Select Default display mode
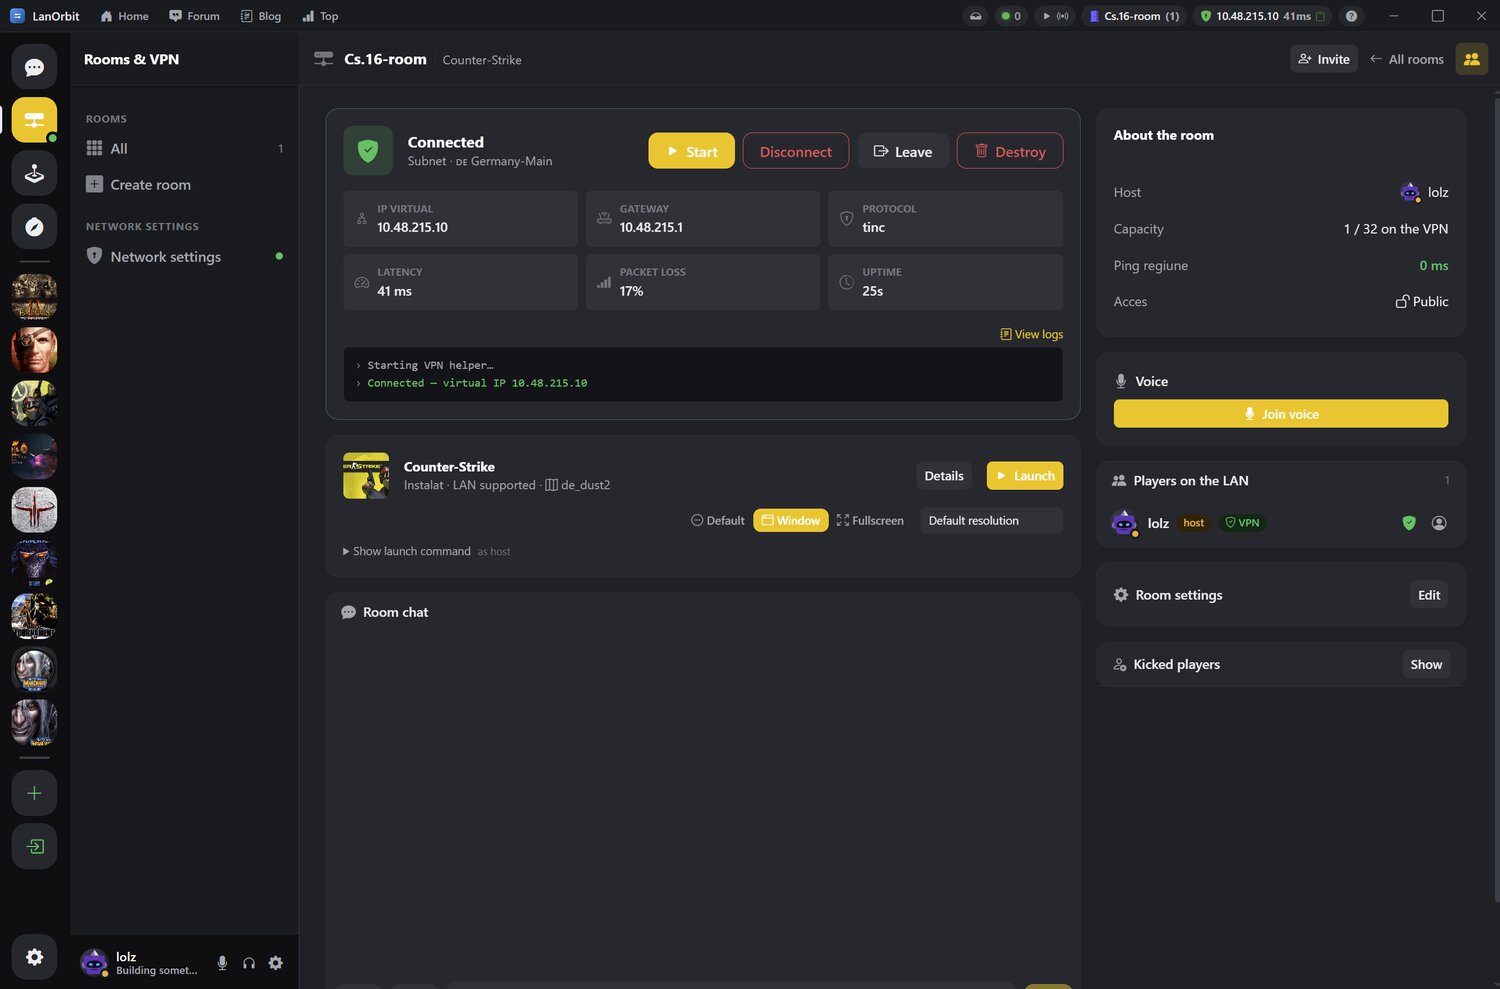 click(x=718, y=520)
